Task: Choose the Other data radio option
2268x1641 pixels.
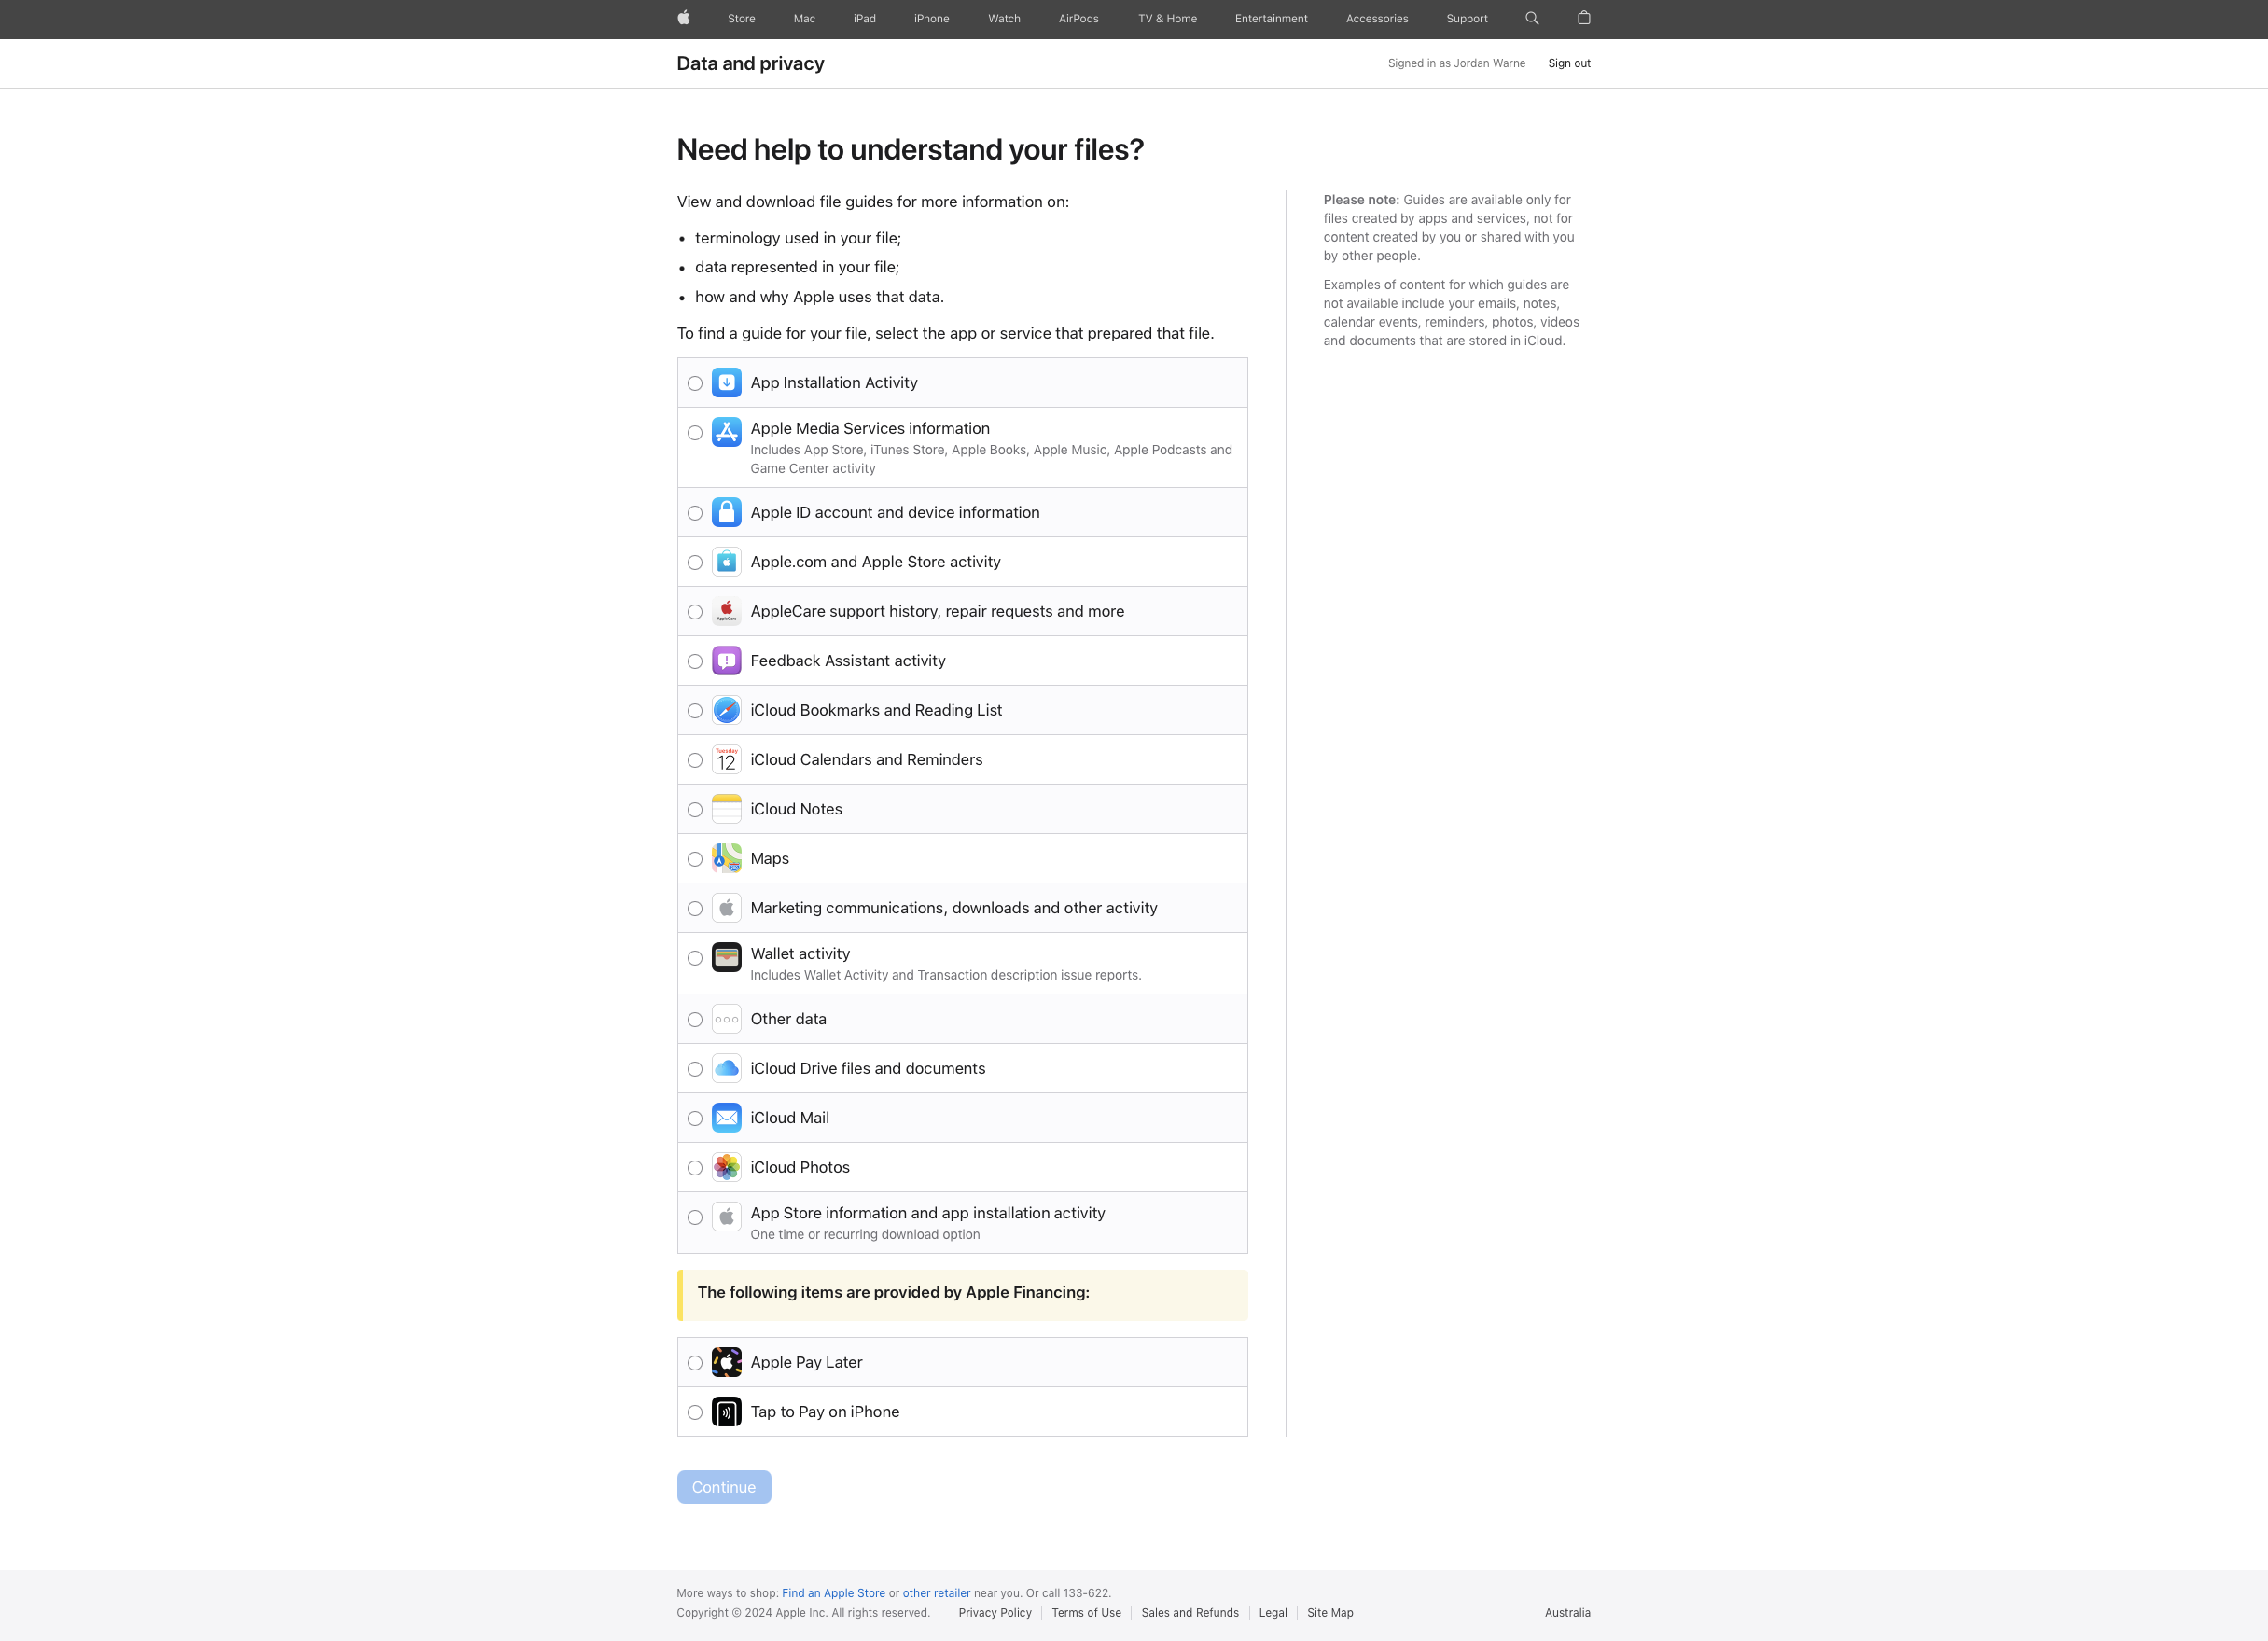Action: (695, 1019)
